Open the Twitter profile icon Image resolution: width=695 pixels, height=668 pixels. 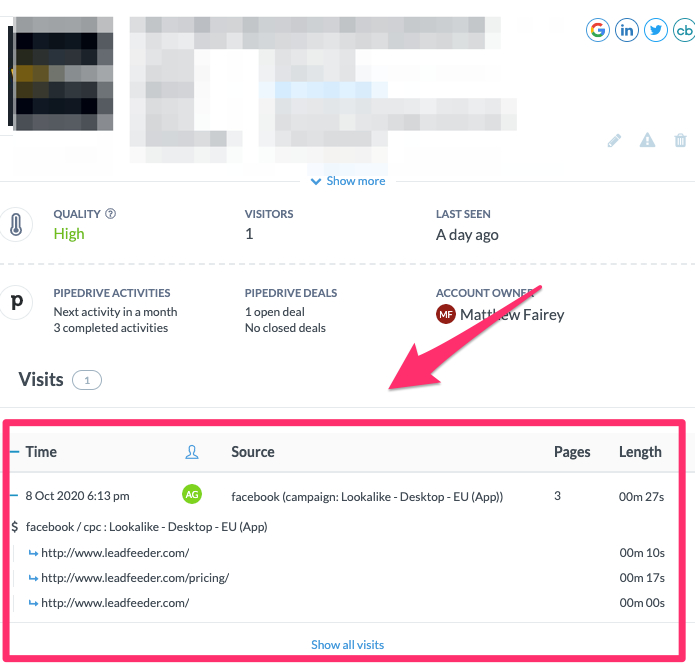pos(656,30)
